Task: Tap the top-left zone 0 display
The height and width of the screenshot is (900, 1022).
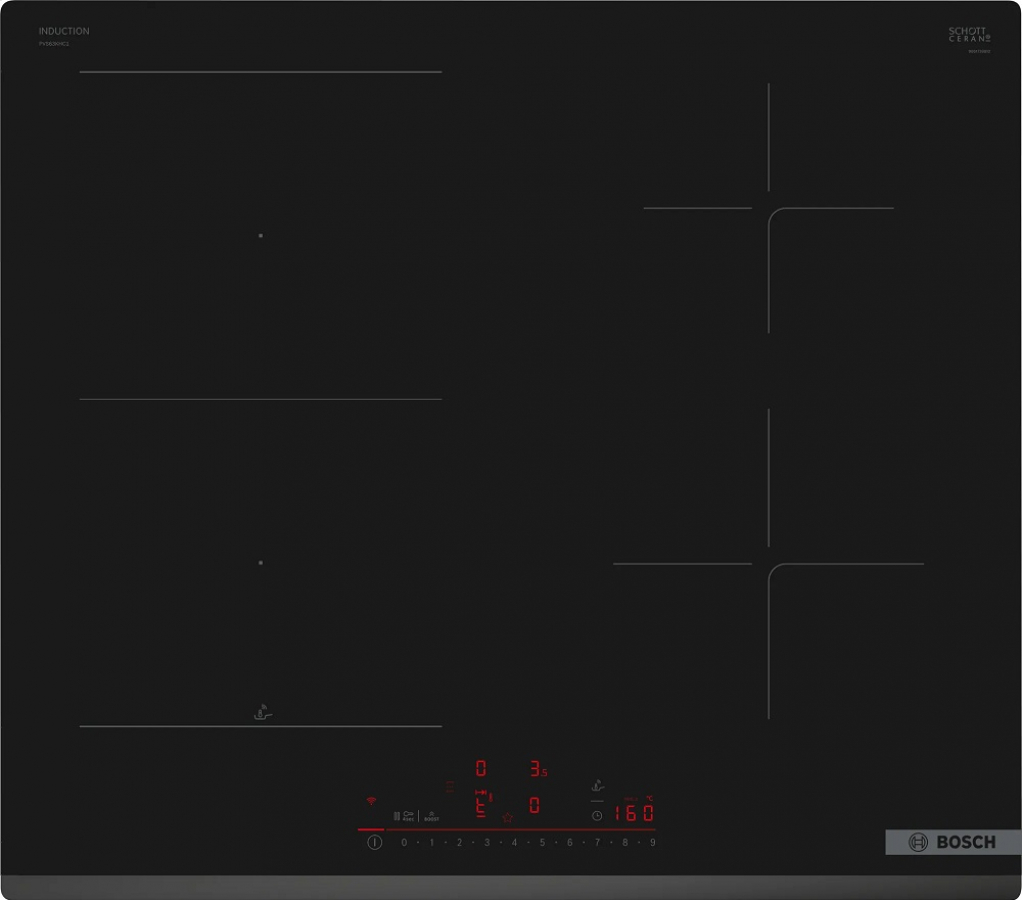Action: point(481,769)
